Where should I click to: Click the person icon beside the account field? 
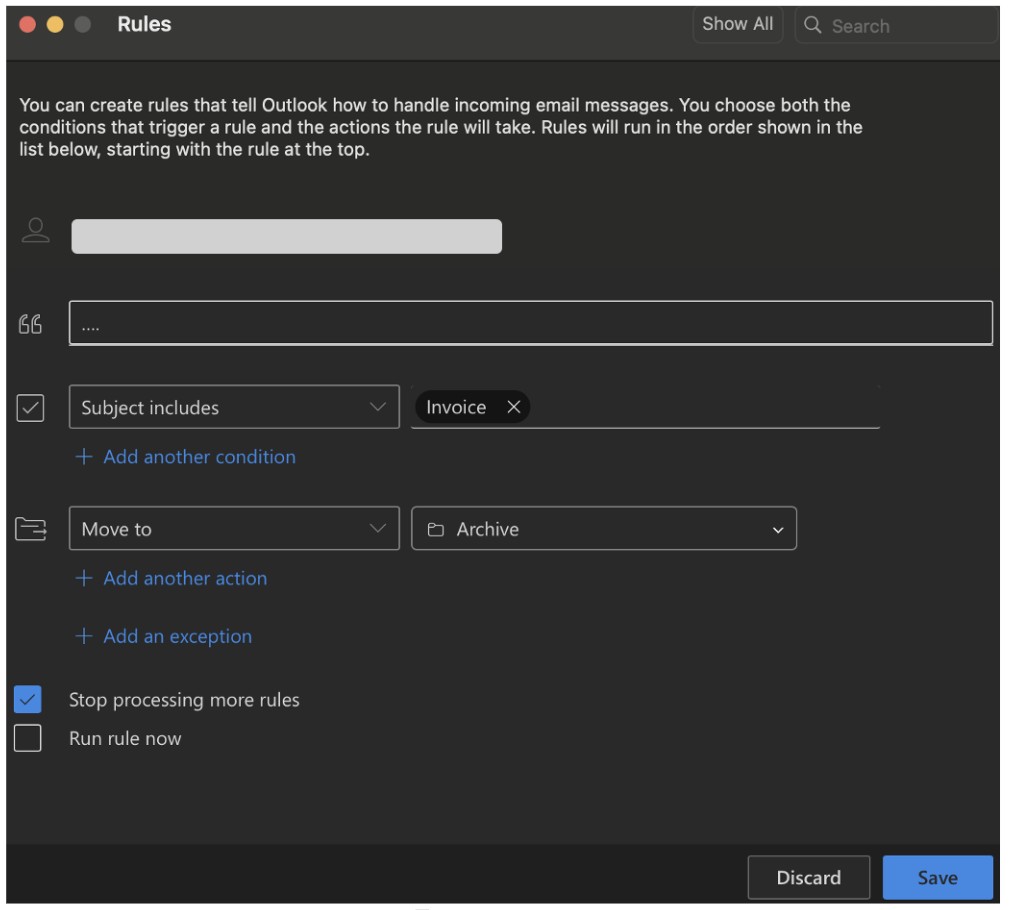pyautogui.click(x=36, y=231)
